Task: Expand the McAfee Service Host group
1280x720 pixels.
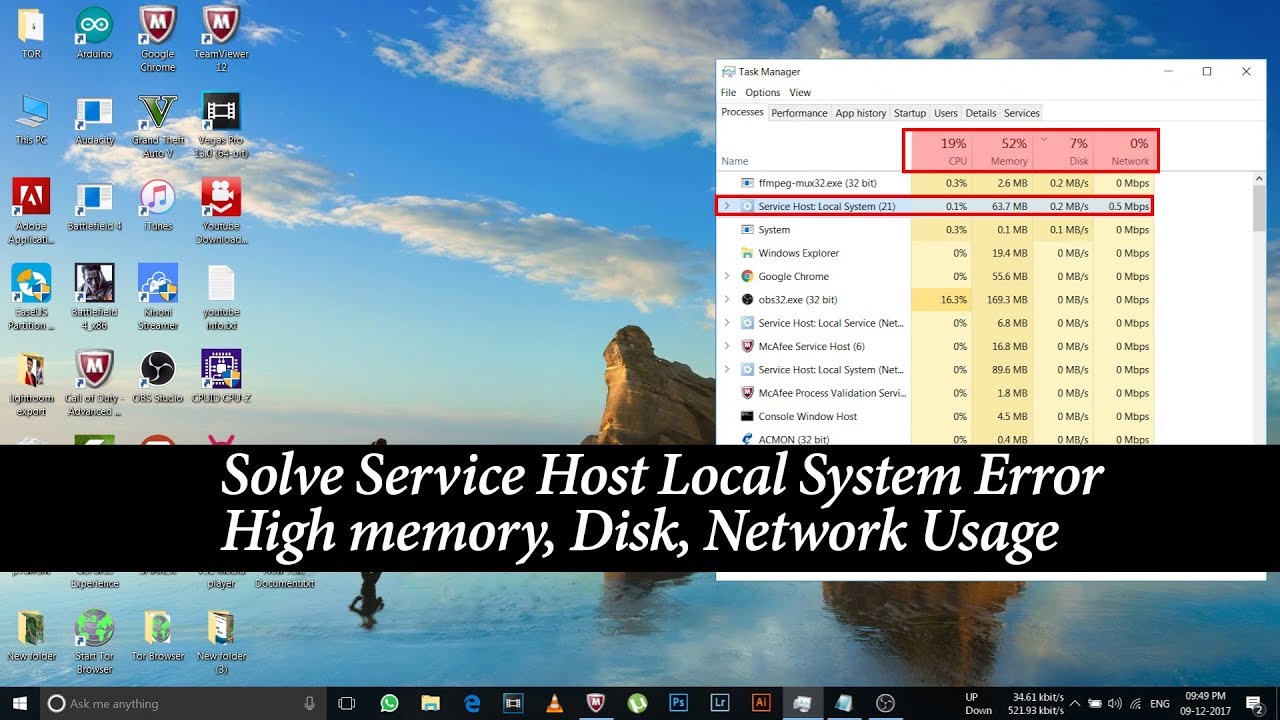Action: tap(727, 346)
